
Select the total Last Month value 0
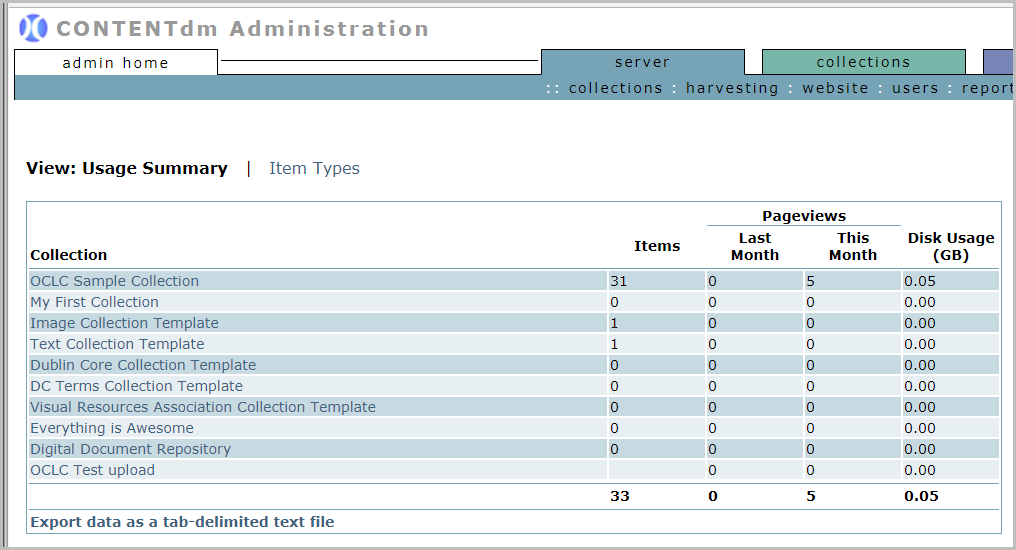pos(713,496)
